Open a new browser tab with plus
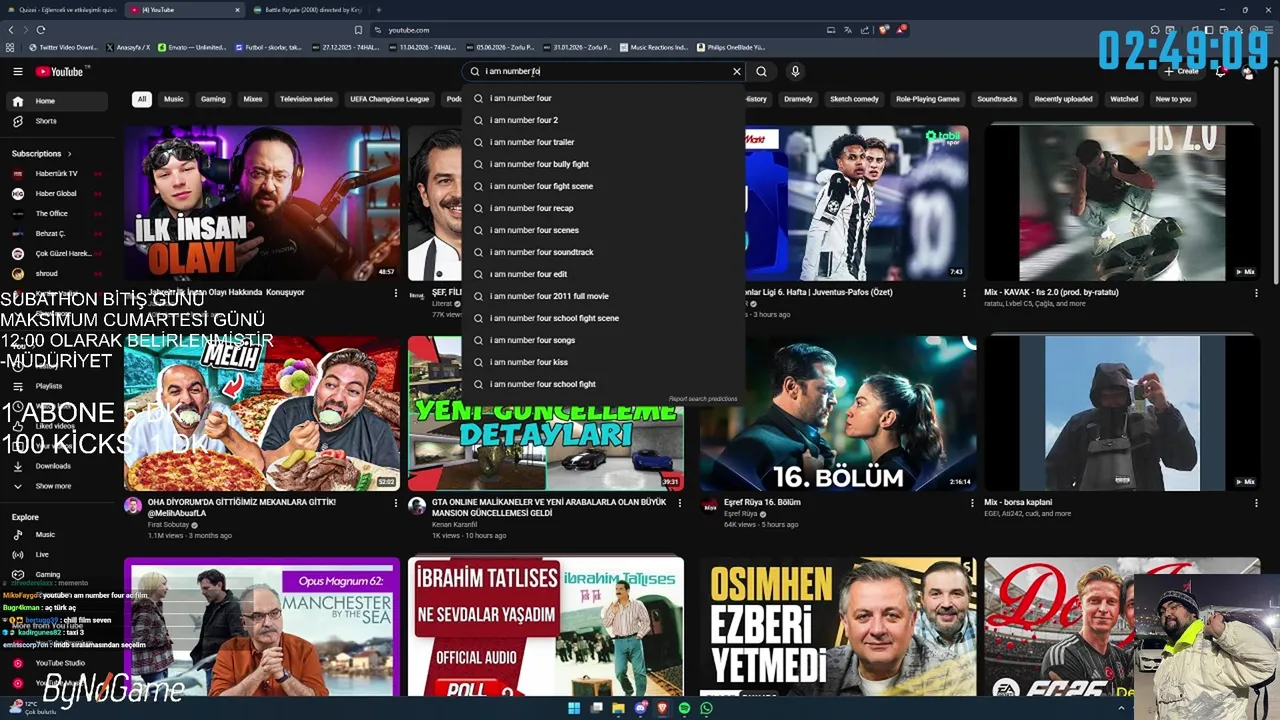 click(379, 10)
